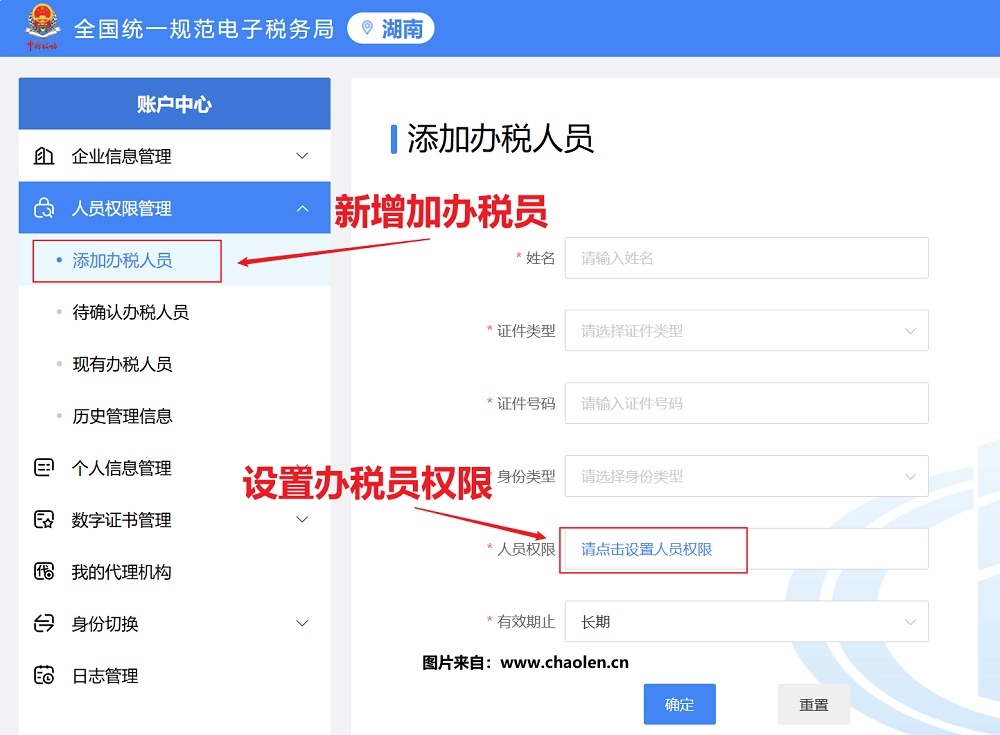
Task: Click the 证件类型 field label
Action: coord(526,330)
